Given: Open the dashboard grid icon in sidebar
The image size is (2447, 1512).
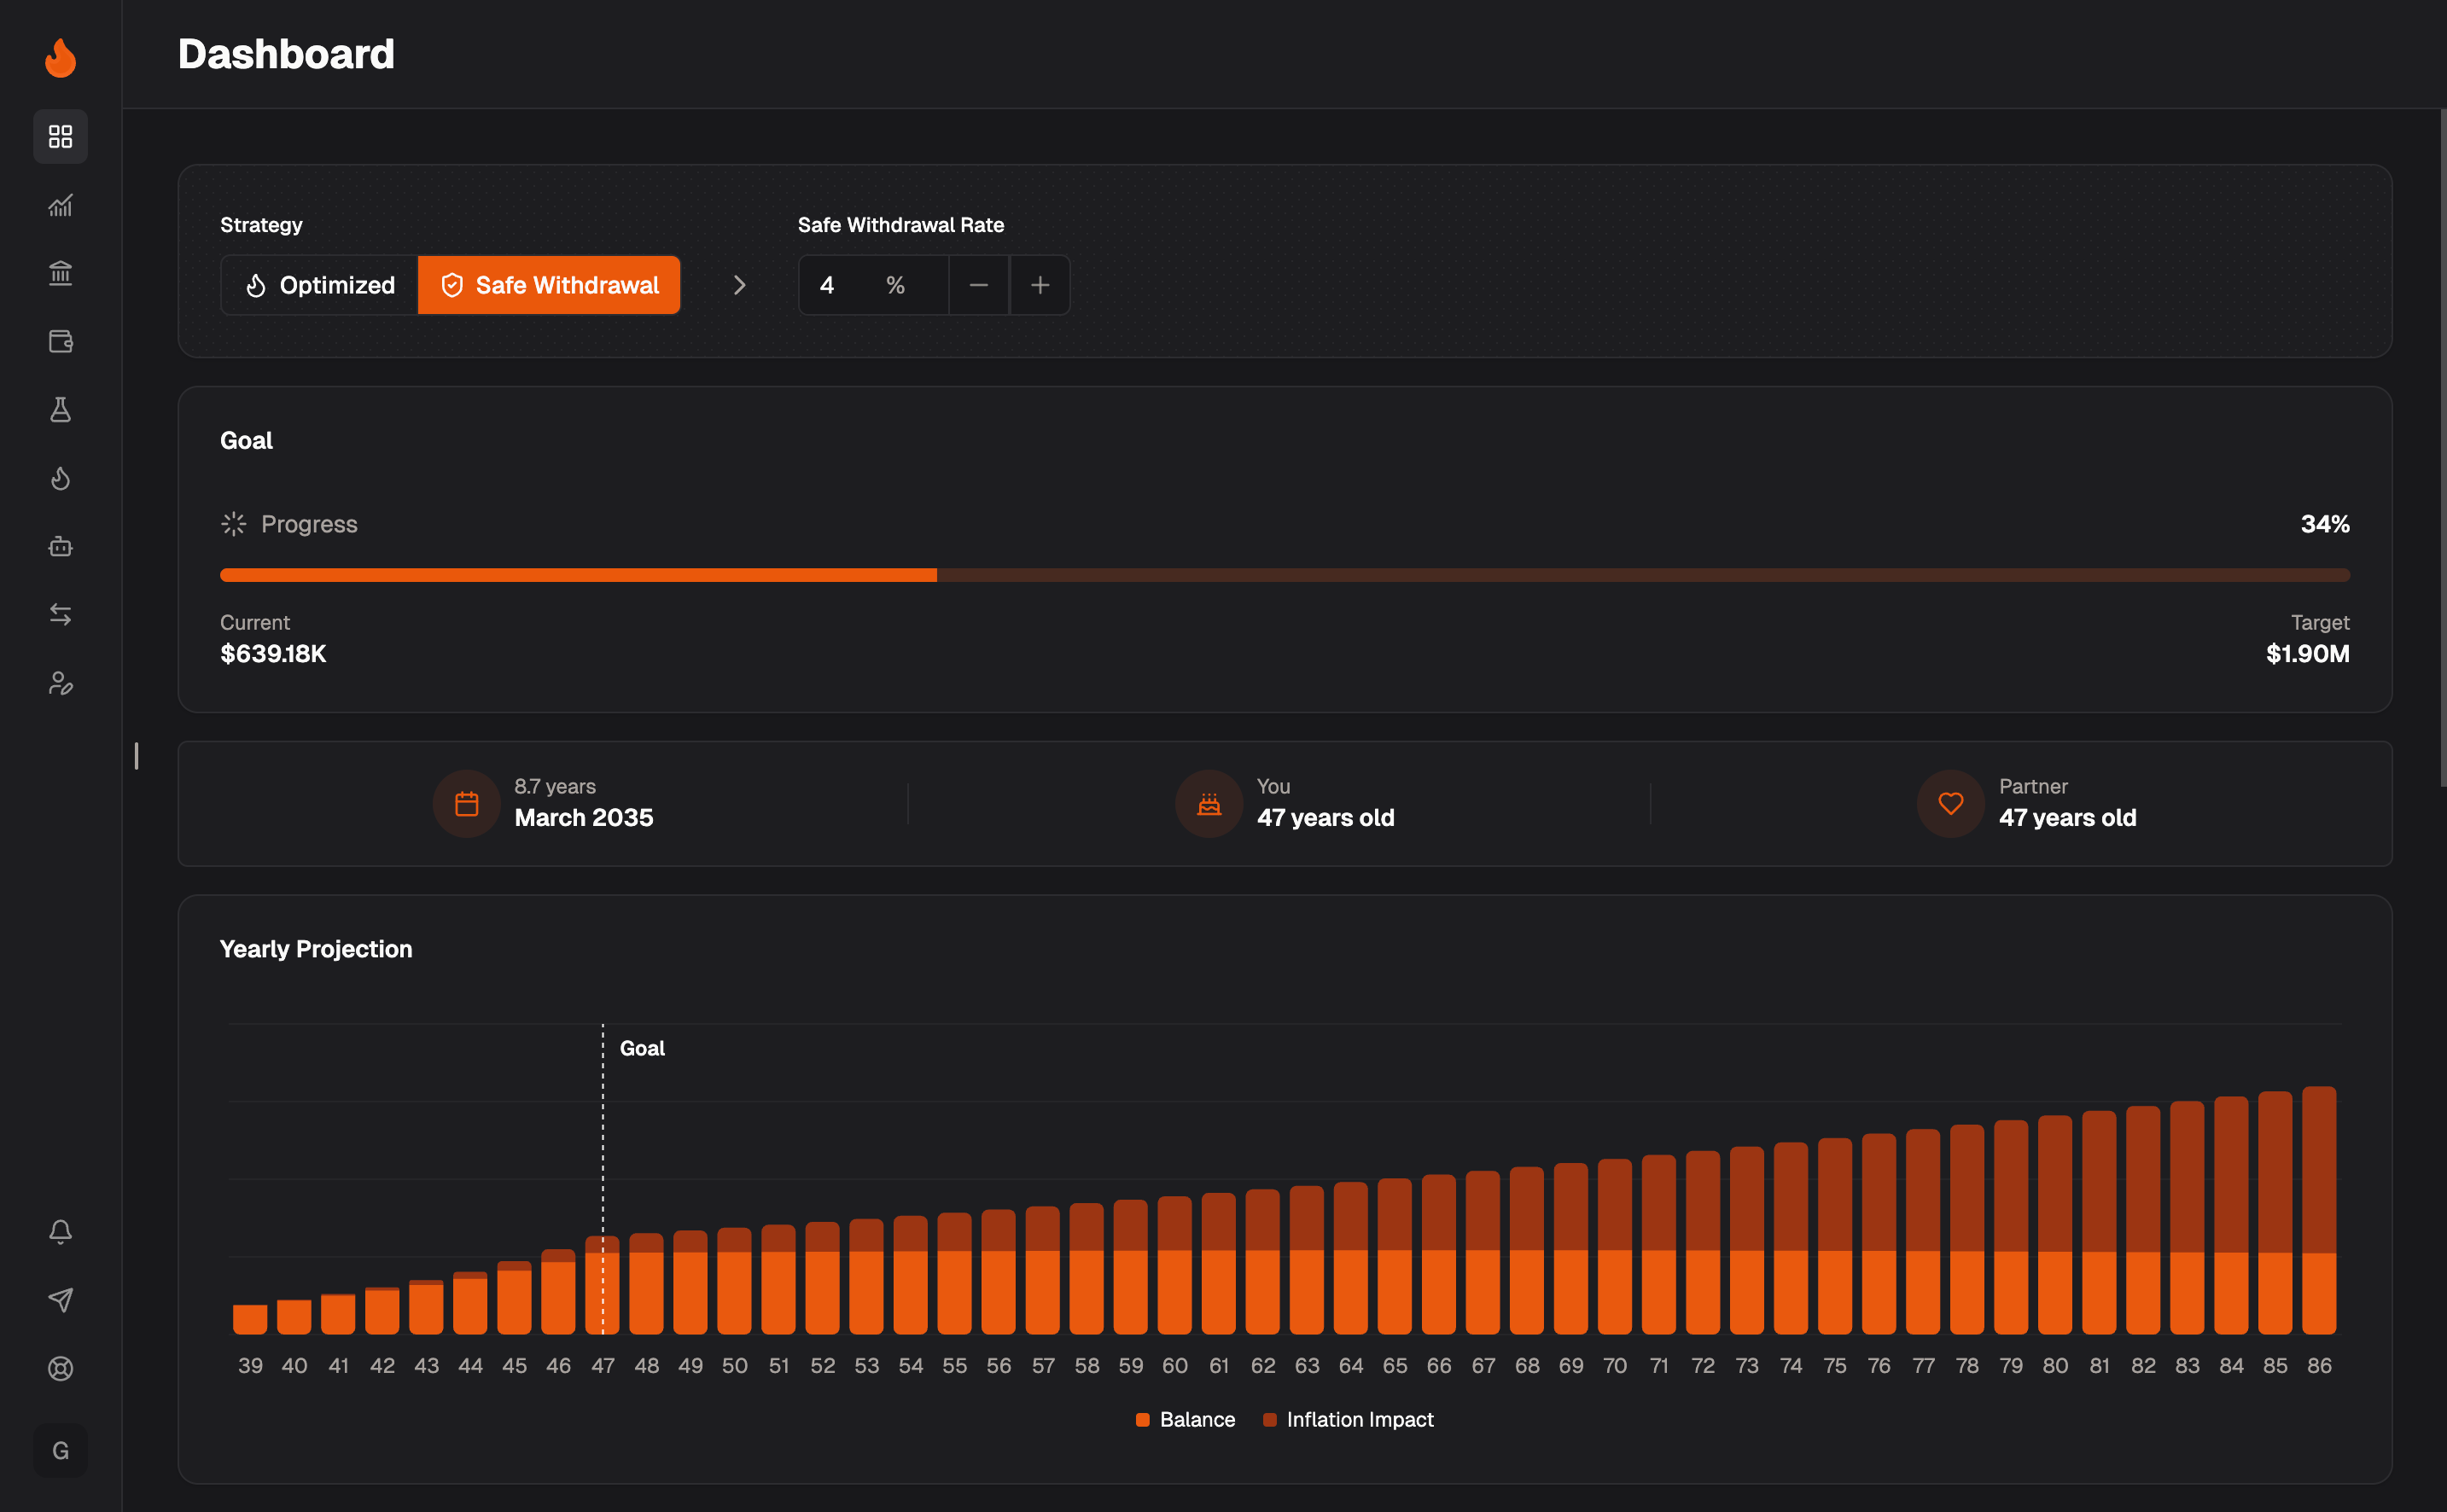Looking at the screenshot, I should click(60, 136).
